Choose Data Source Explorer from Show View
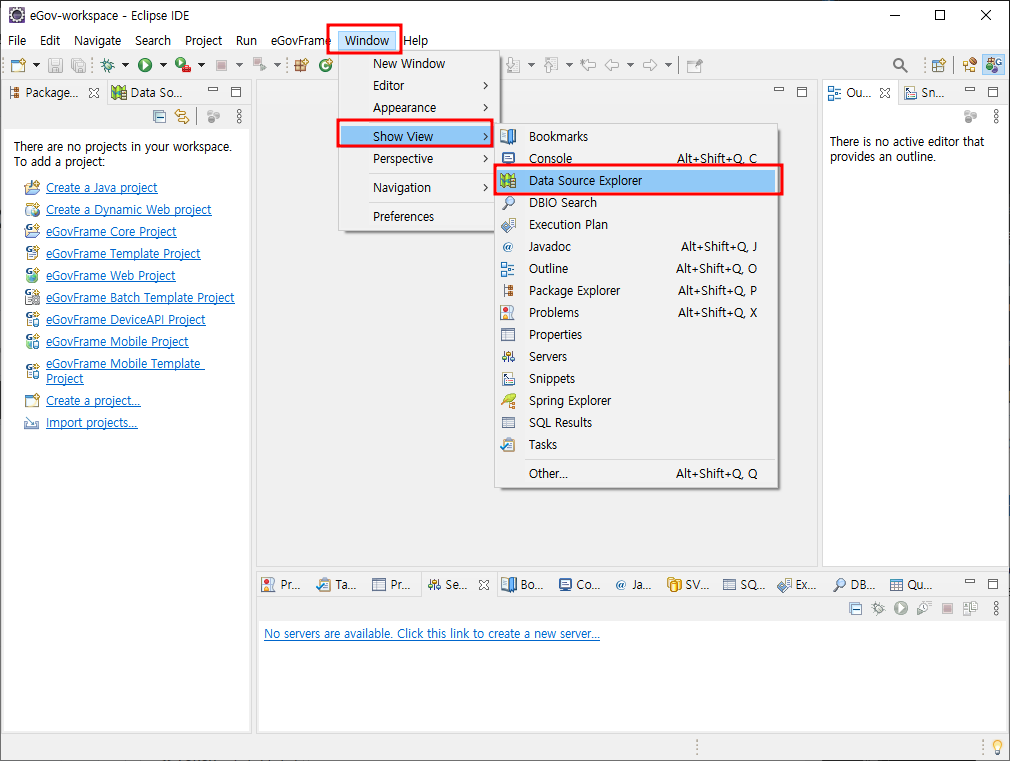Viewport: 1010px width, 761px height. pyautogui.click(x=637, y=180)
